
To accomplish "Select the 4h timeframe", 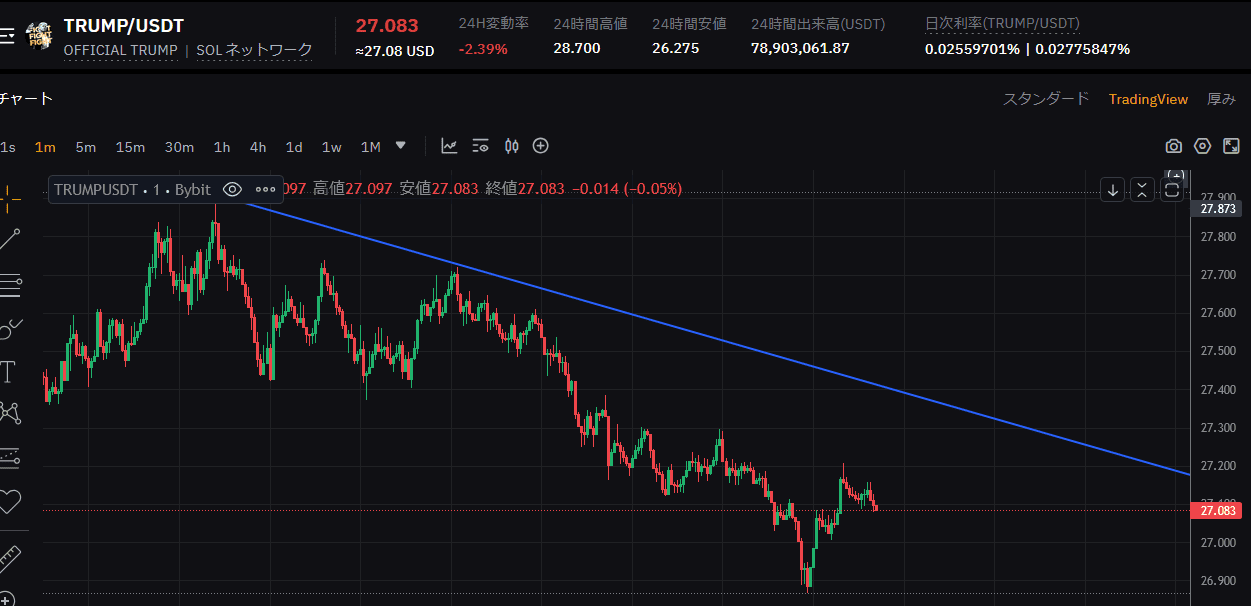I will pos(258,147).
